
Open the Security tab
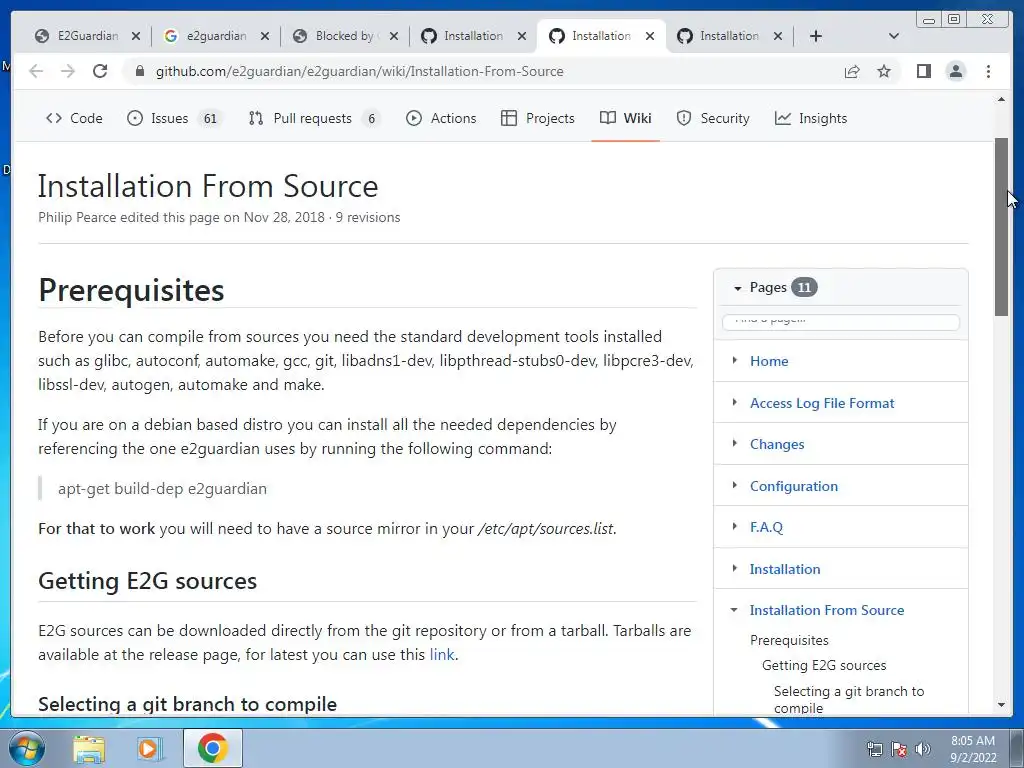713,118
